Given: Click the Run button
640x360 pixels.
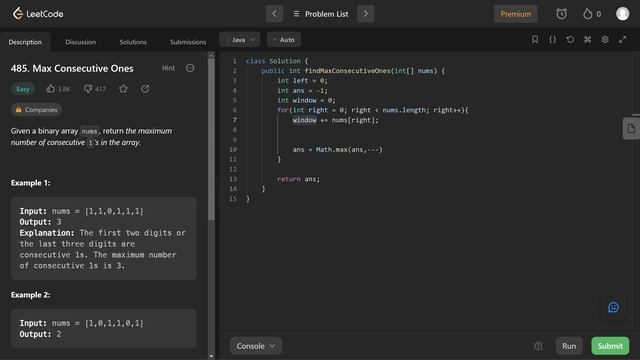Looking at the screenshot, I should click(x=569, y=346).
